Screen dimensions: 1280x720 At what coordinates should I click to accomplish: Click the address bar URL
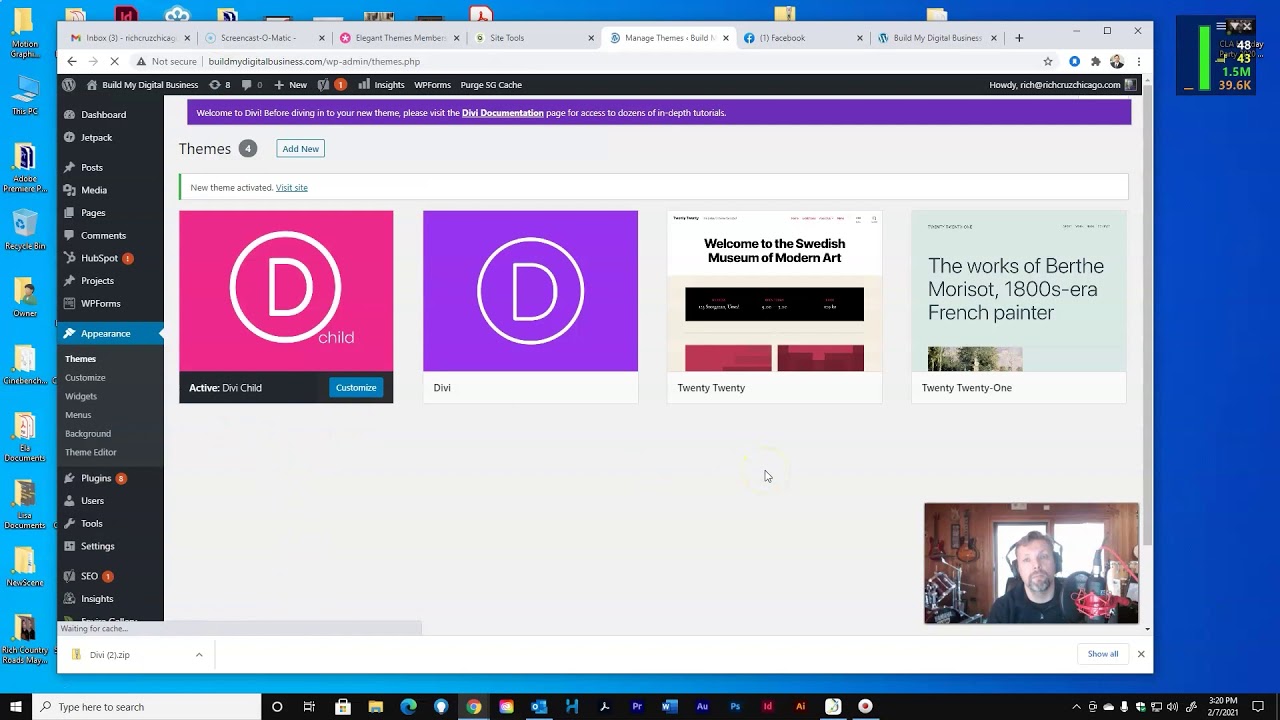pos(314,62)
